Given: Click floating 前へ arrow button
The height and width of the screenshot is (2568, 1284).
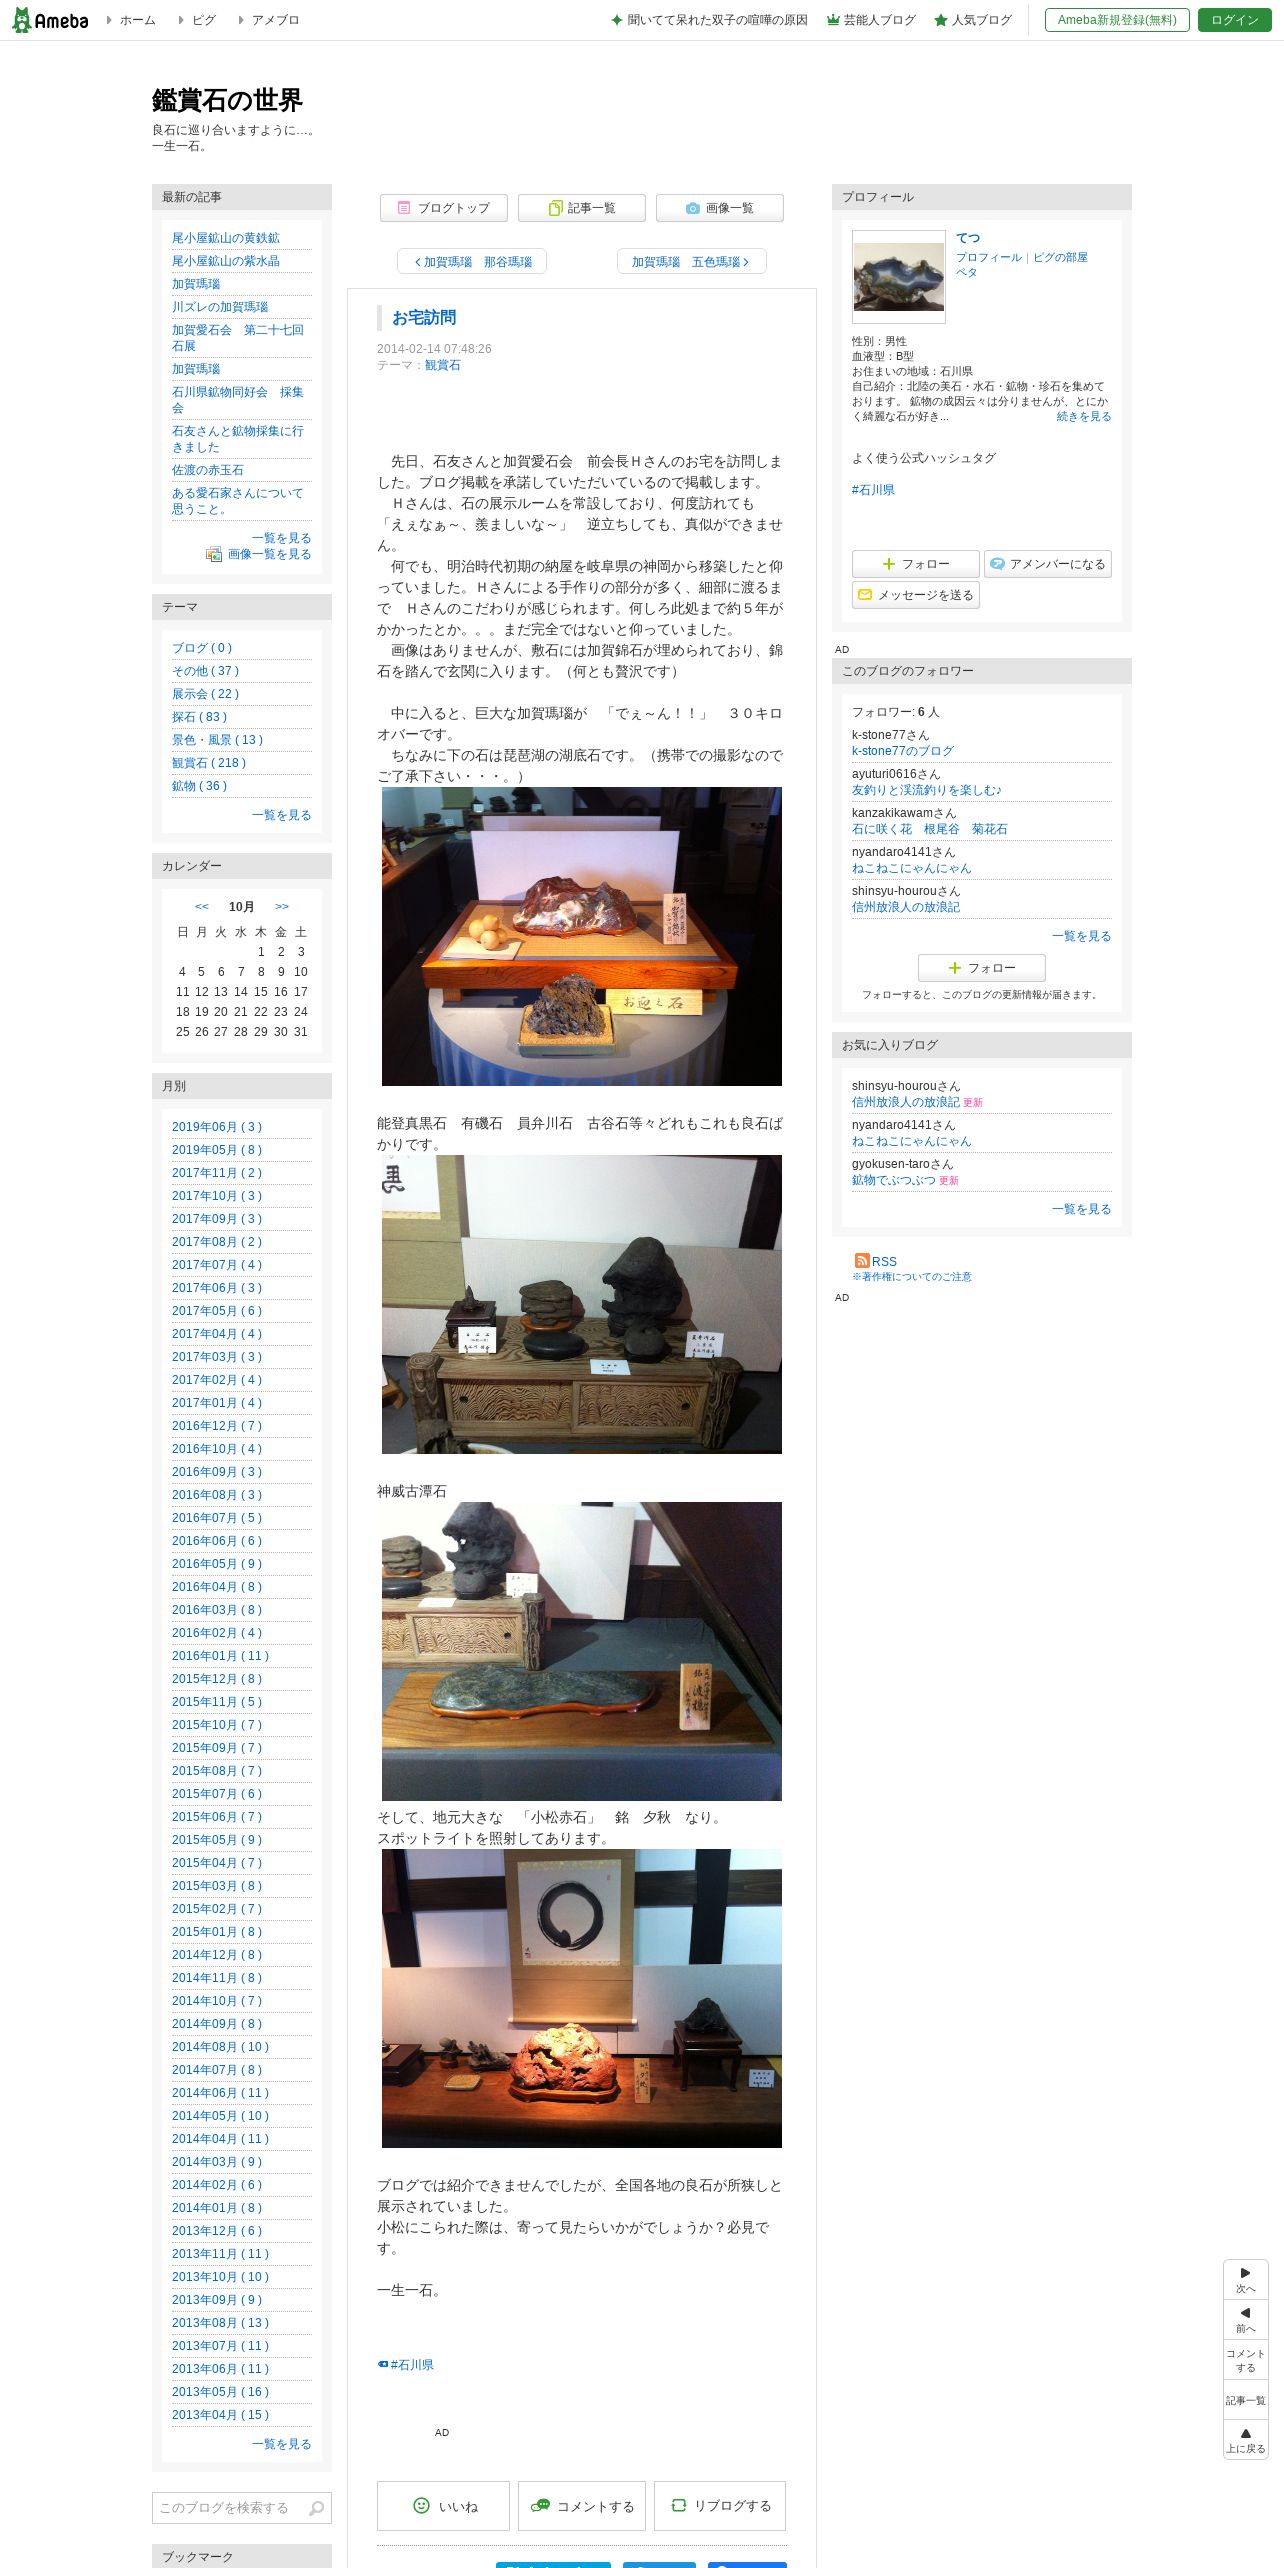Looking at the screenshot, I should pyautogui.click(x=1246, y=2320).
